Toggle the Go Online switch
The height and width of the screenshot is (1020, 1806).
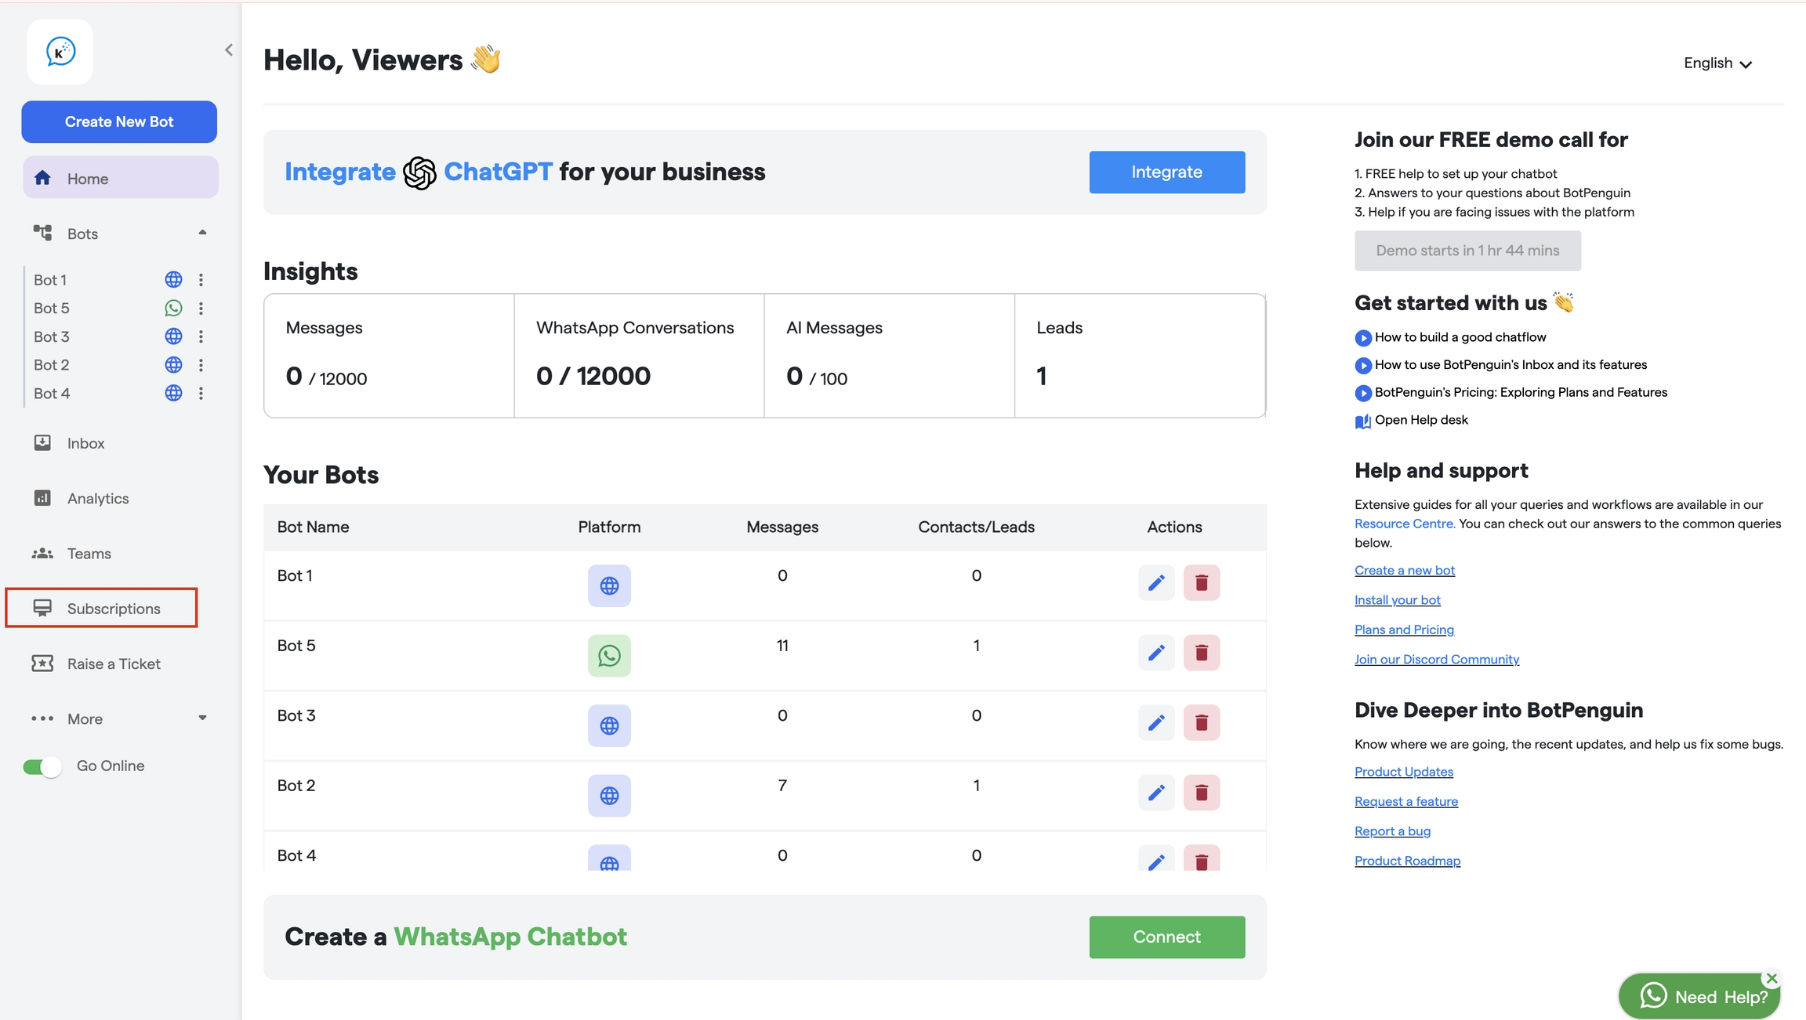(42, 767)
